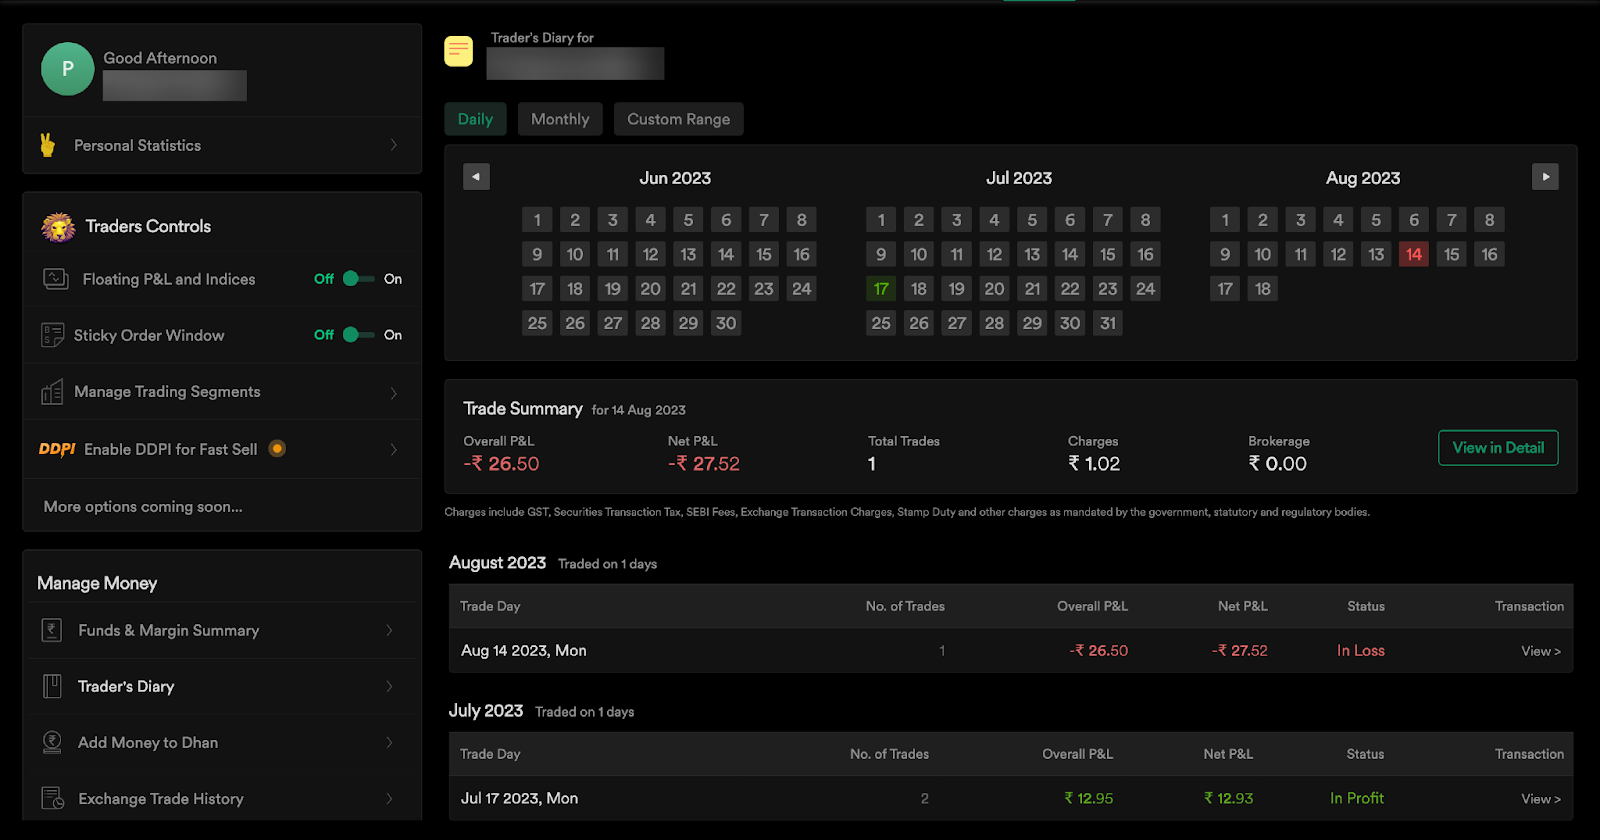Switch to the Daily tab
Viewport: 1600px width, 840px height.
(x=475, y=119)
